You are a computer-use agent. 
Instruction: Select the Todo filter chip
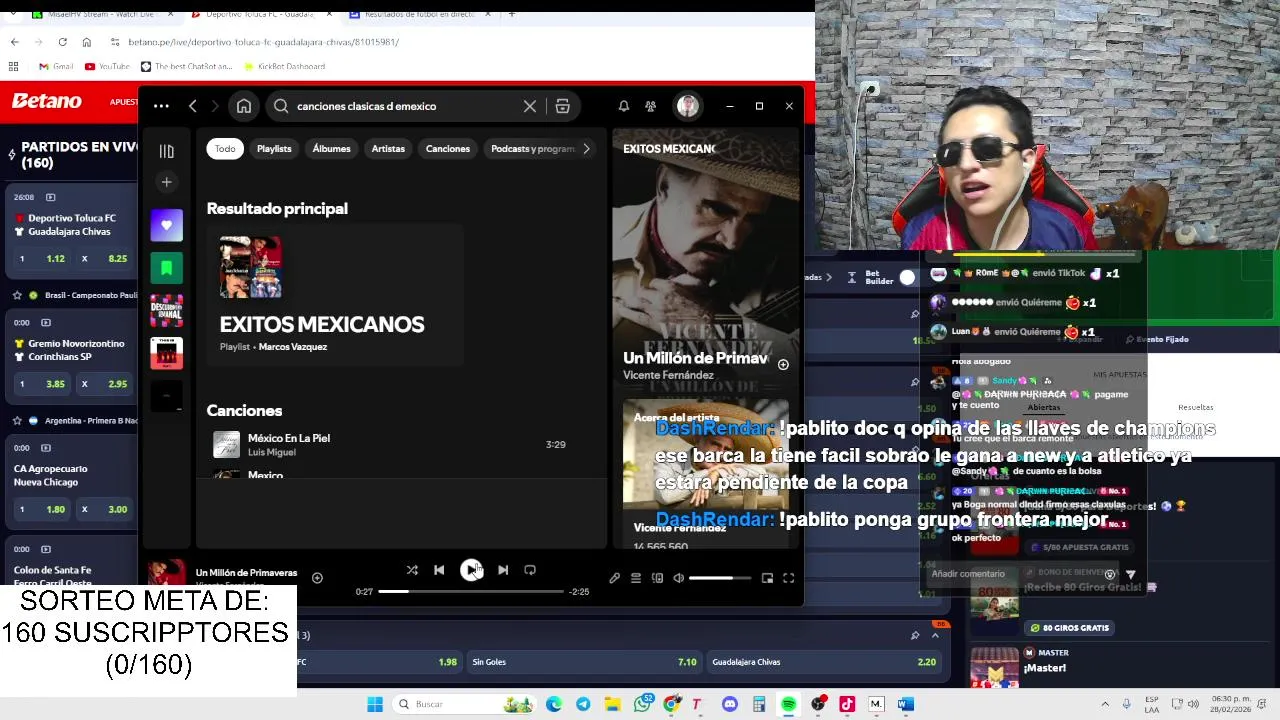tap(225, 149)
